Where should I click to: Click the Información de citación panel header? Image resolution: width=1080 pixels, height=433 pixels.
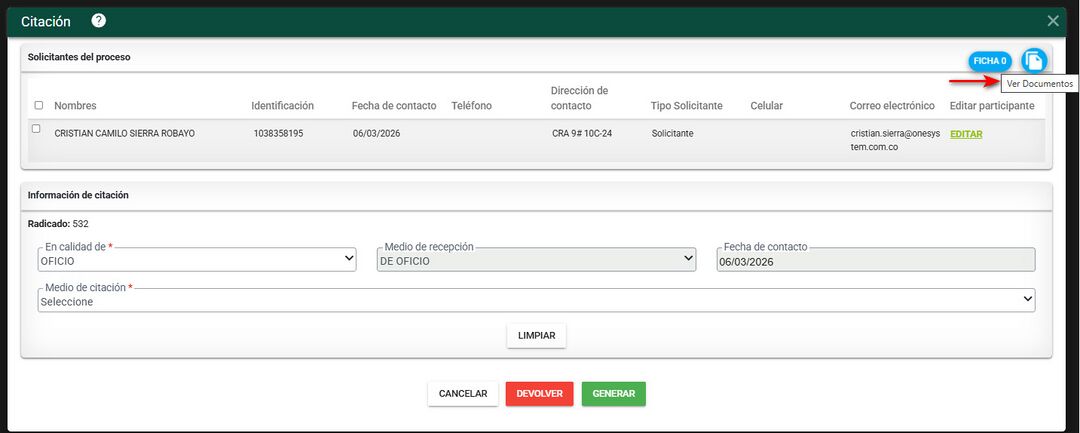(x=78, y=195)
